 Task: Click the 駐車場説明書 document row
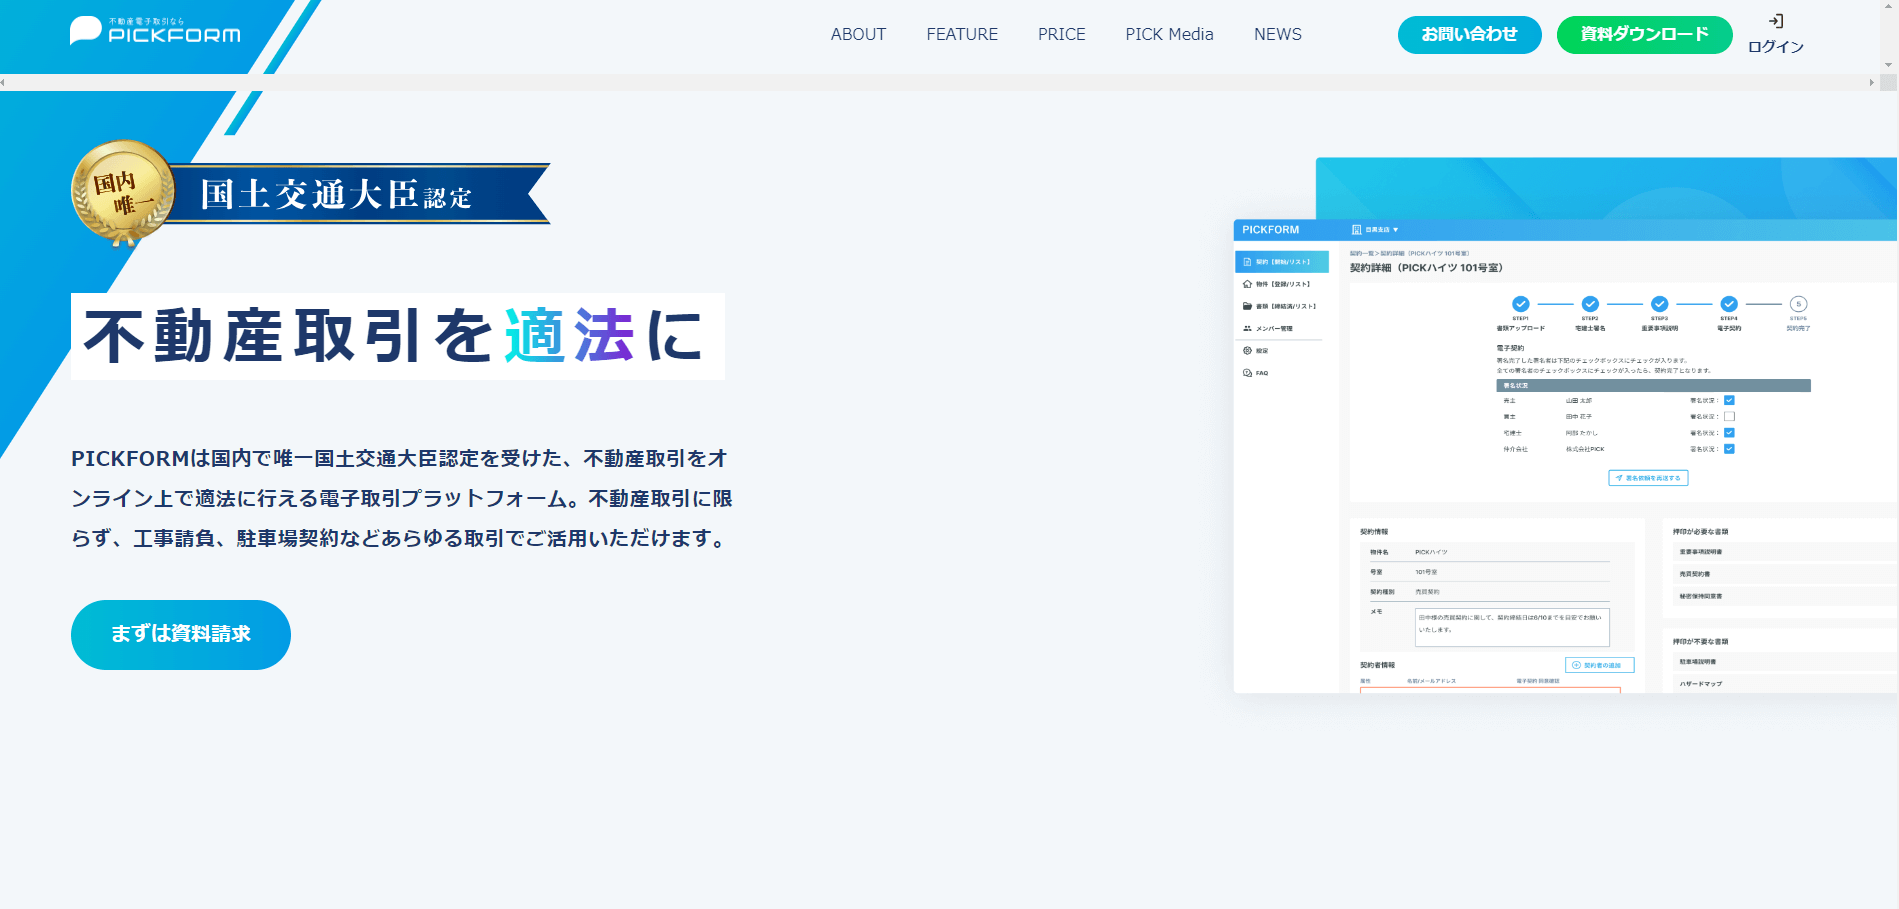coord(1785,662)
